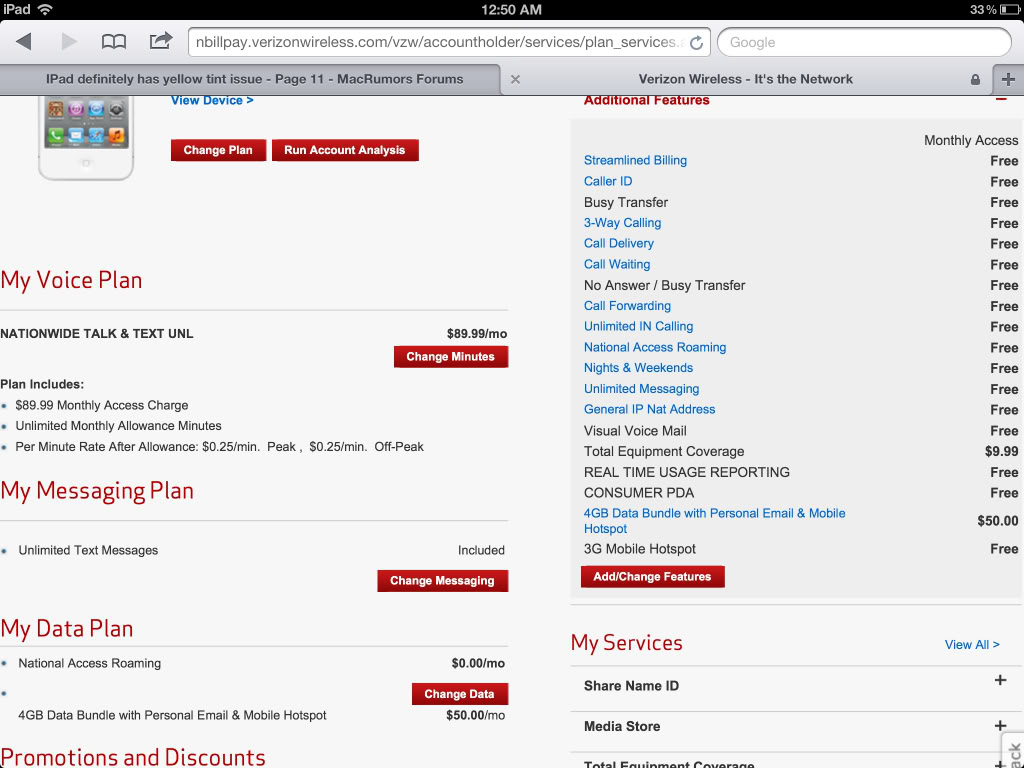This screenshot has height=768, width=1024.
Task: Select Verizon Wireless tab
Action: (745, 79)
